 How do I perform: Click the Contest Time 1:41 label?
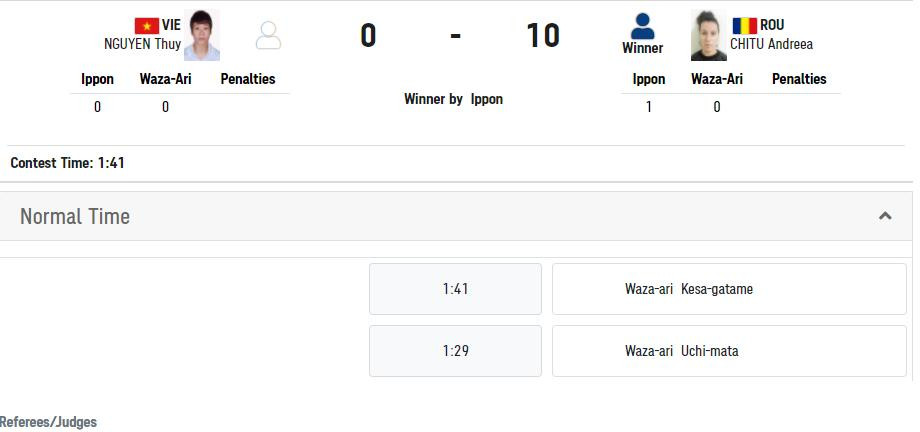(67, 162)
